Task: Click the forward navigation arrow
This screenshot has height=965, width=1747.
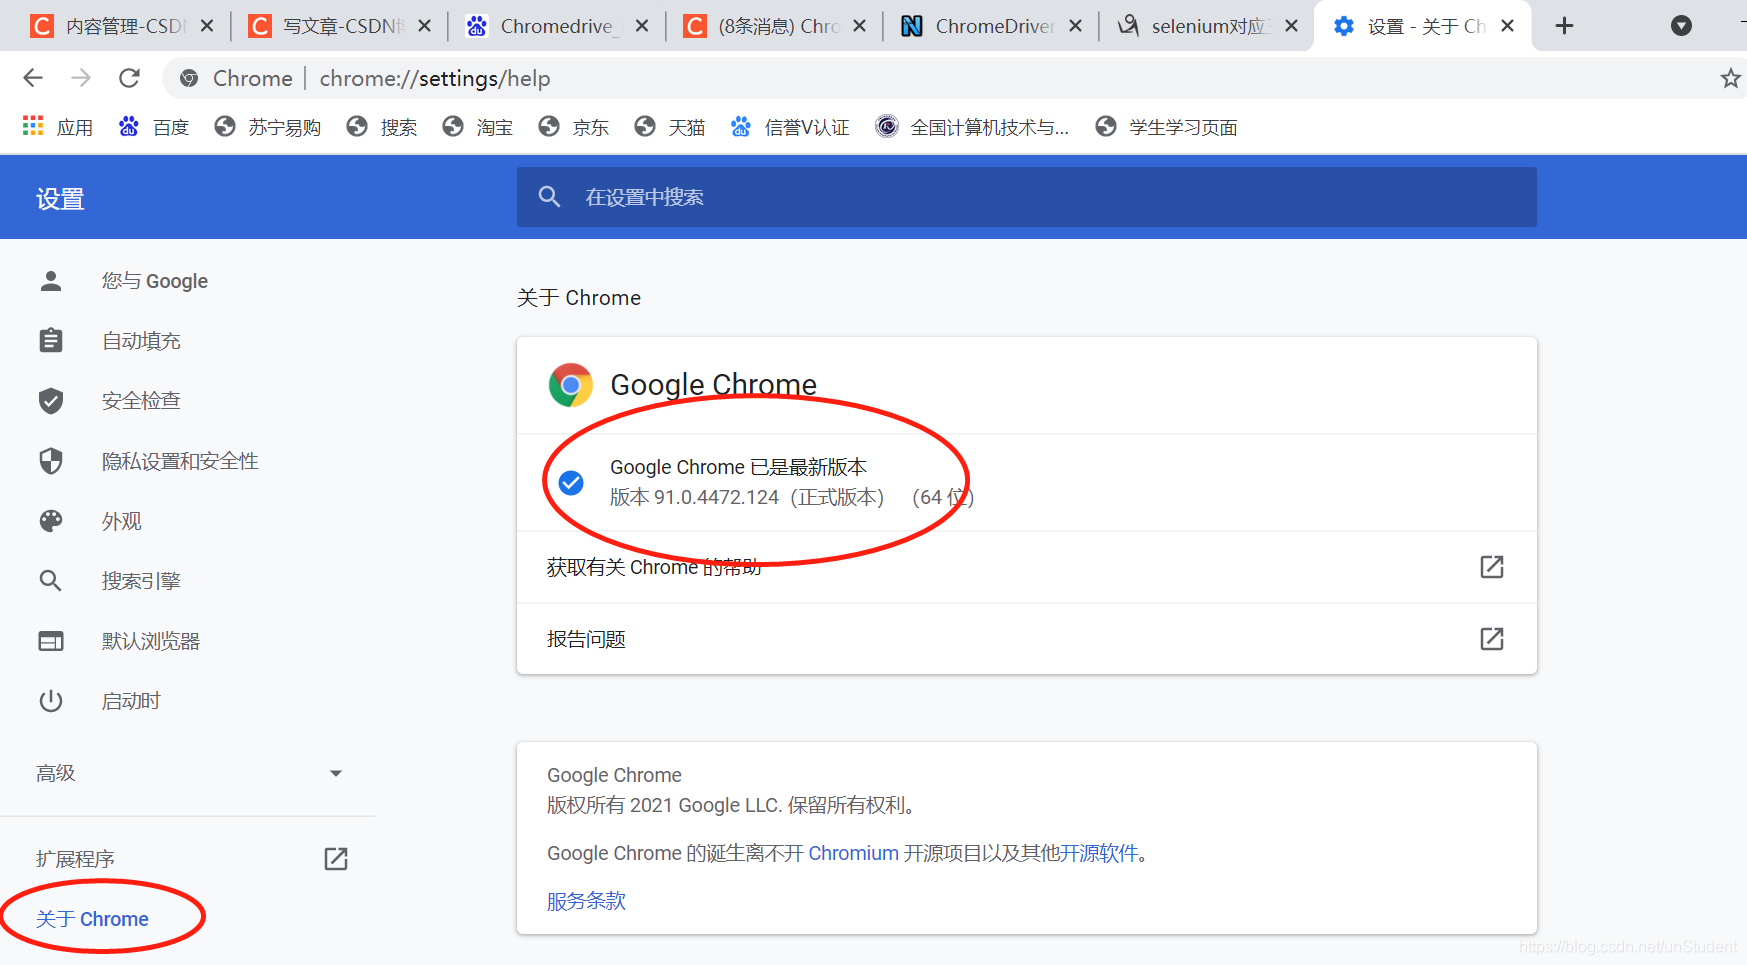Action: (81, 78)
